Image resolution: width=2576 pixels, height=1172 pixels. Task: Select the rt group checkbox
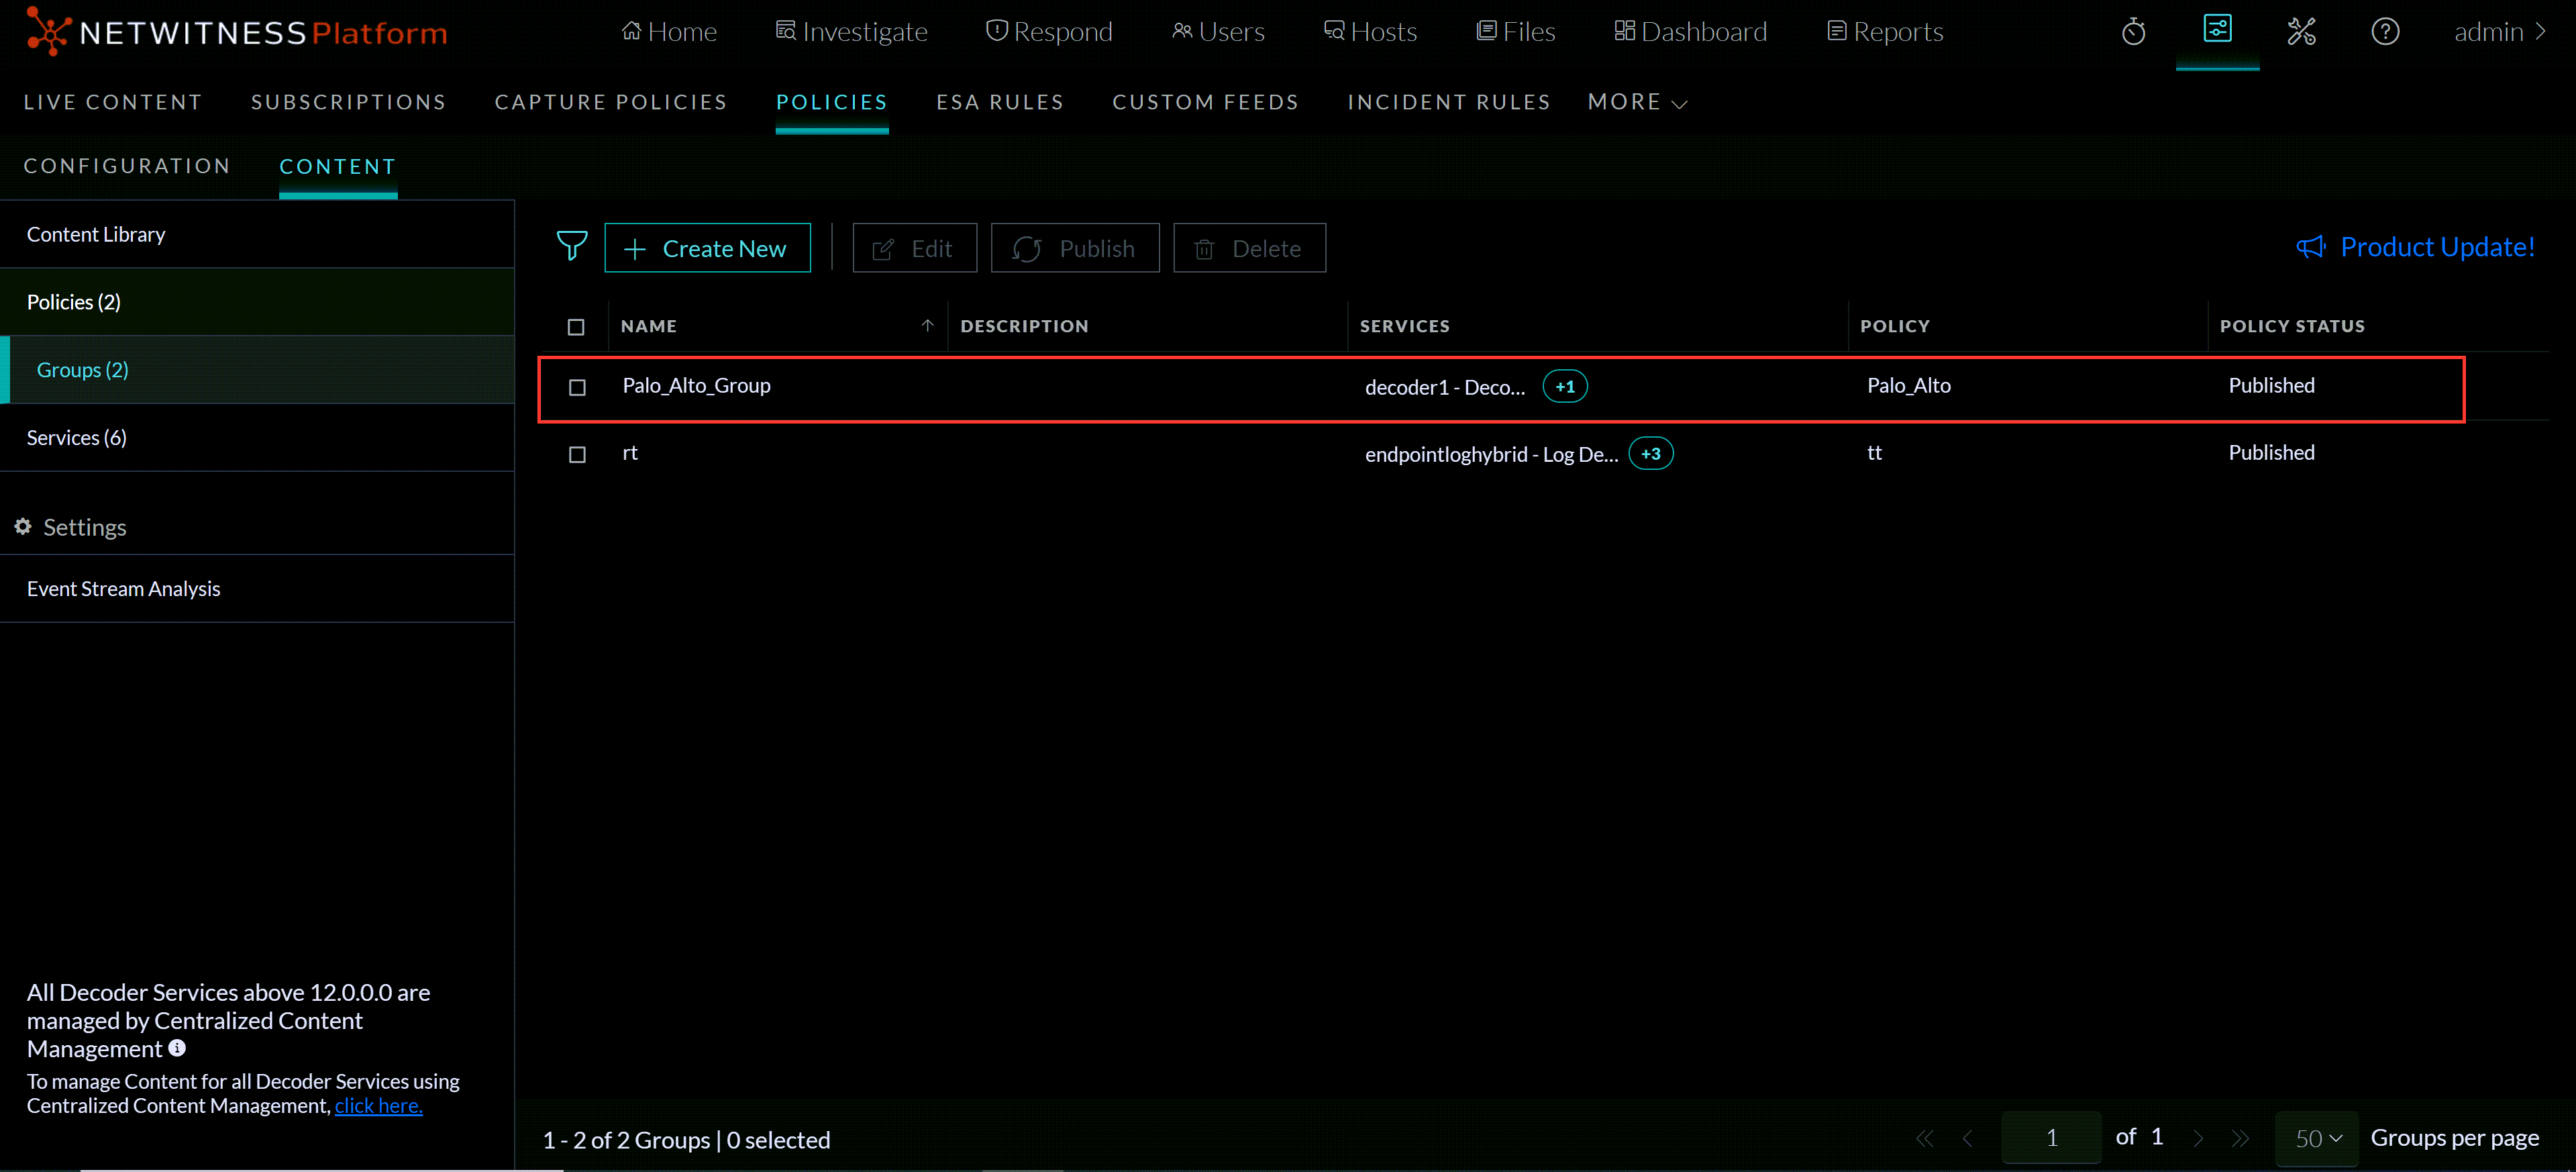point(577,454)
